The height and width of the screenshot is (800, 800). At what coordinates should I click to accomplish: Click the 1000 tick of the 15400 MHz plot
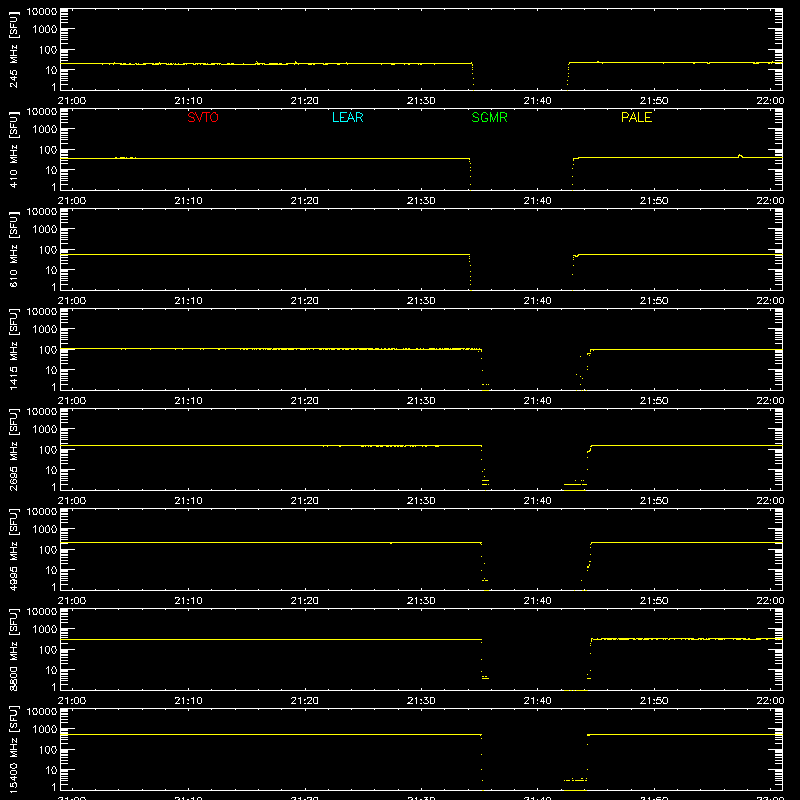coord(45,729)
